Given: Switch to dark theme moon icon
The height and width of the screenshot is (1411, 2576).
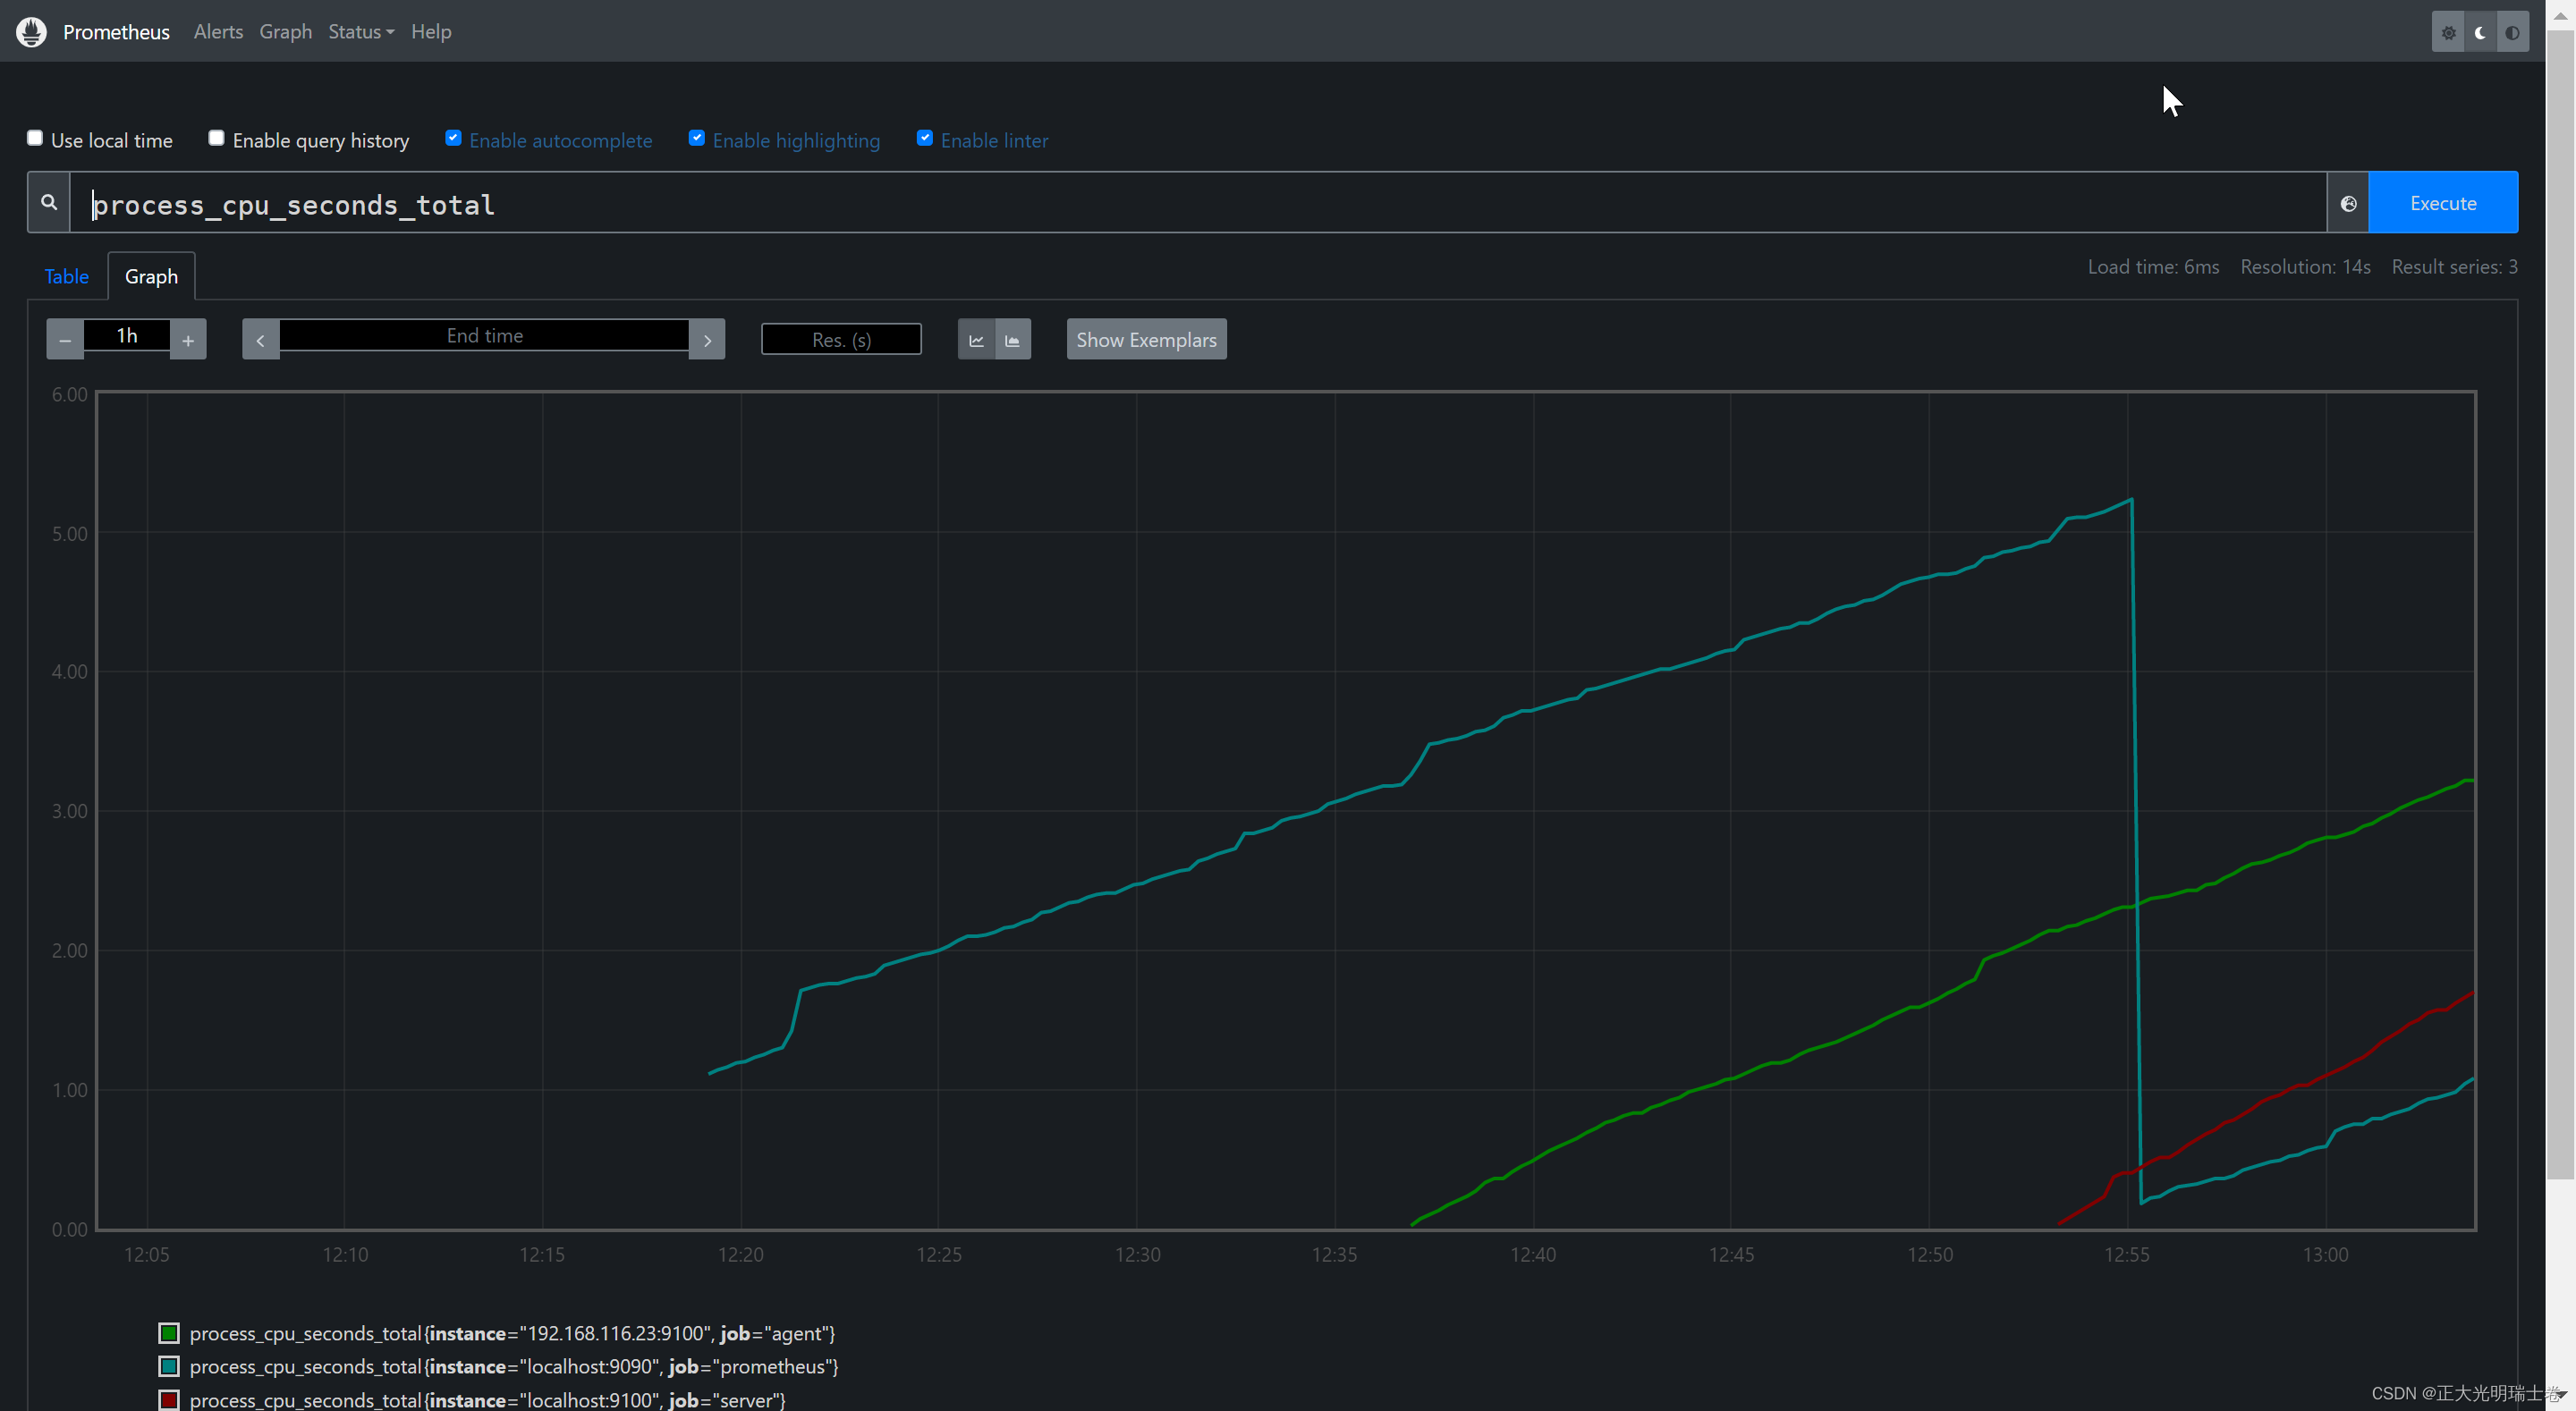Looking at the screenshot, I should click(x=2480, y=32).
